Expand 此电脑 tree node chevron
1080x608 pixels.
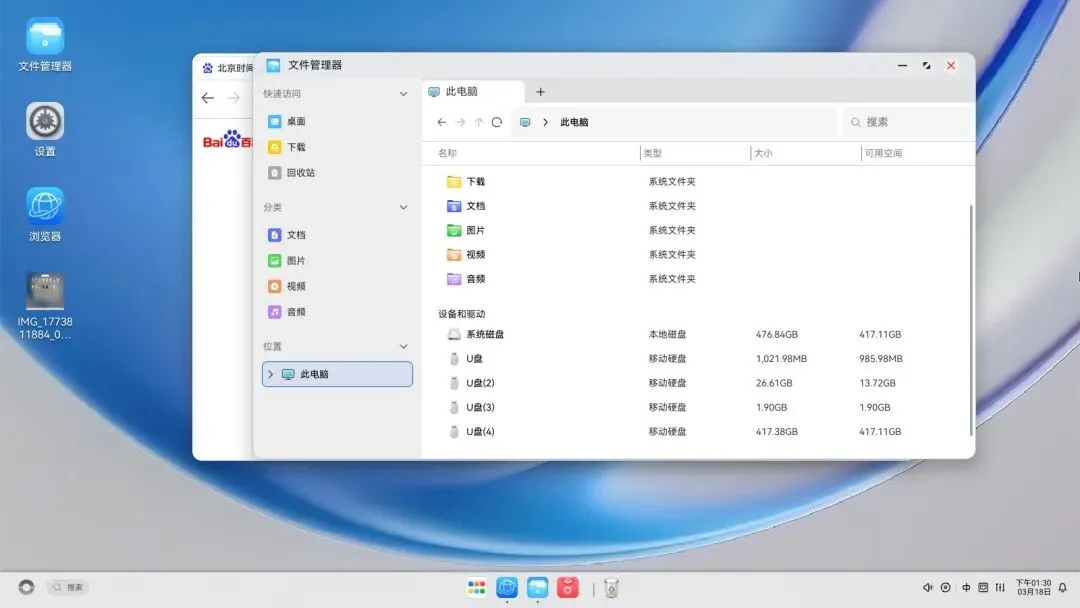(x=271, y=374)
